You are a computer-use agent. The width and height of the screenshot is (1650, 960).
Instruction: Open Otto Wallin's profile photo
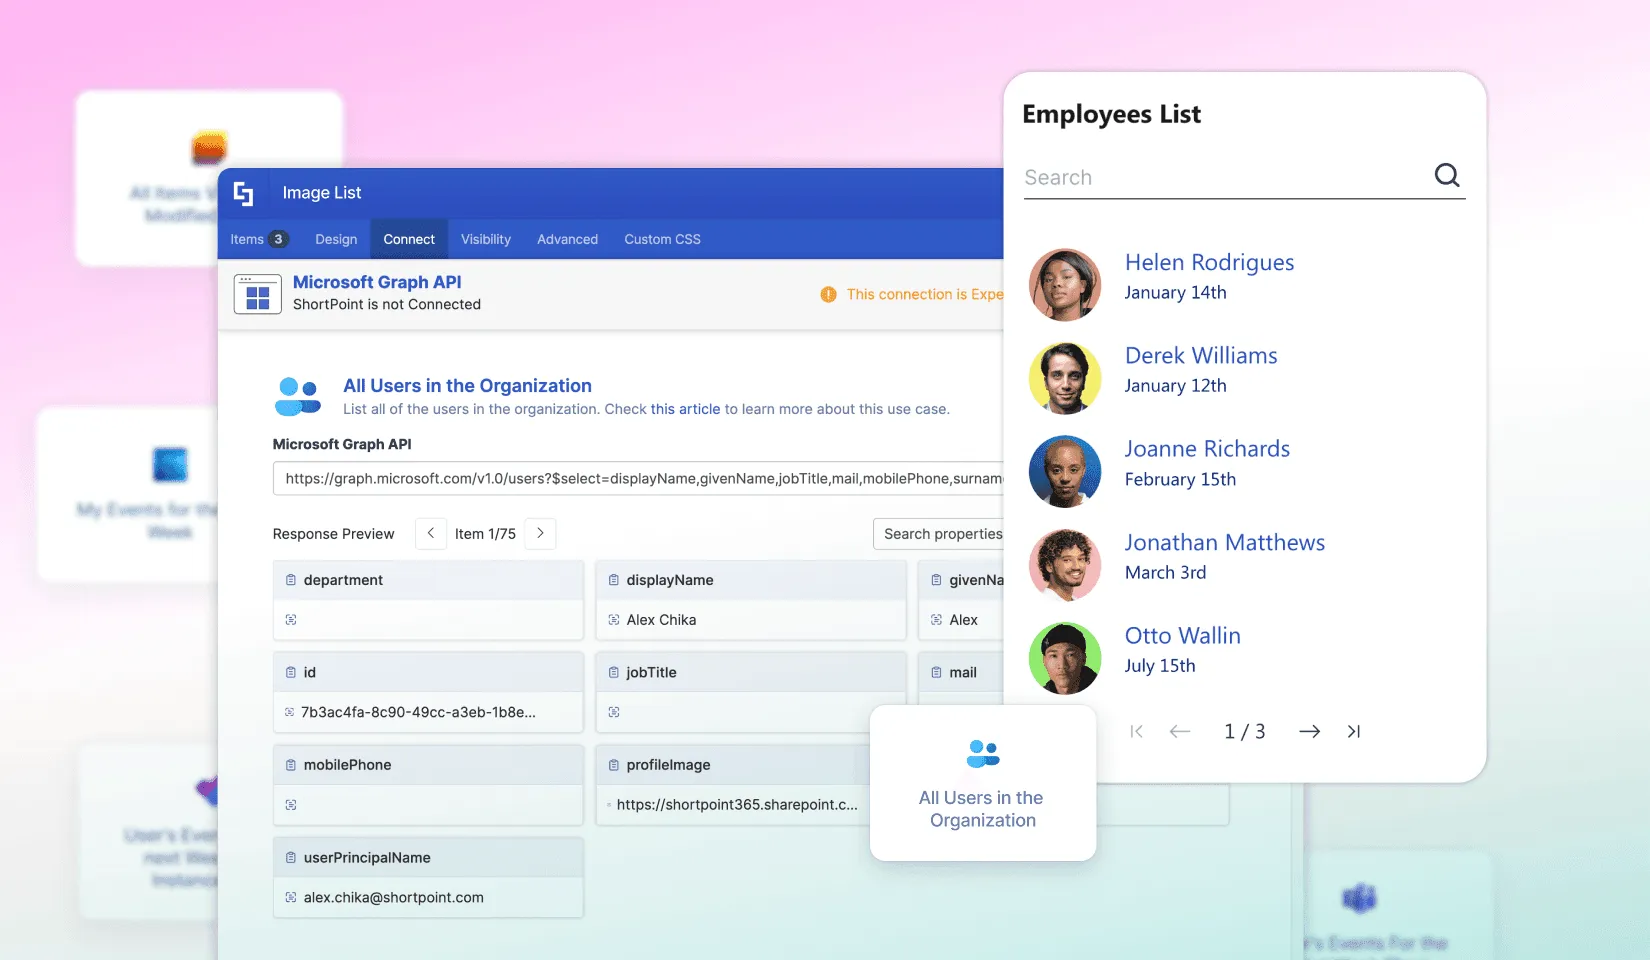click(1065, 658)
